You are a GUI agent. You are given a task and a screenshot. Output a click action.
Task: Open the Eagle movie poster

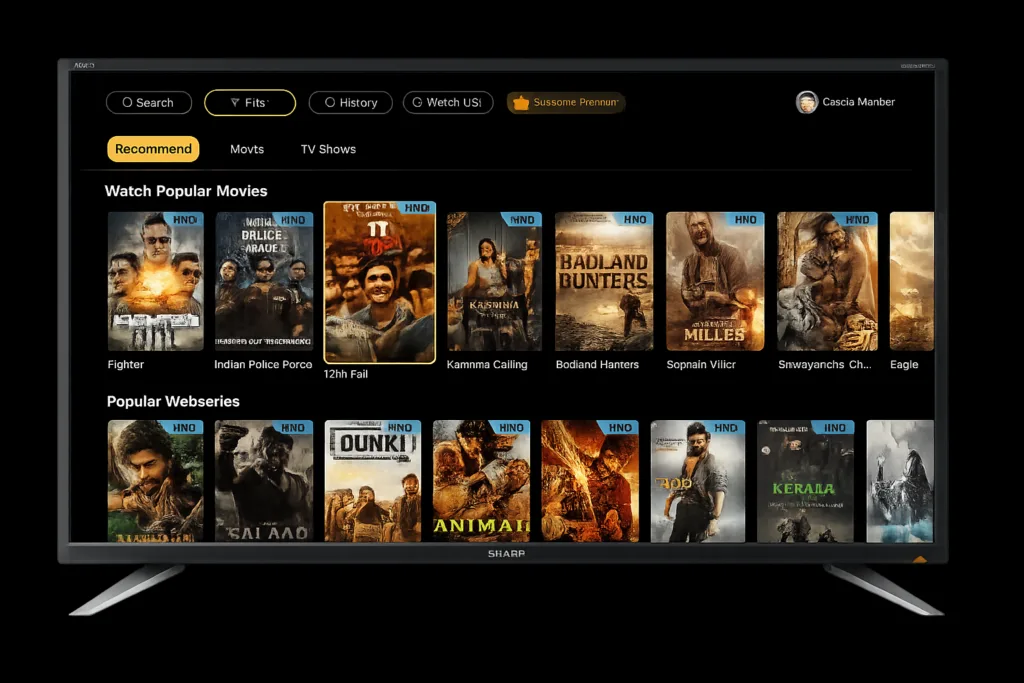click(912, 281)
